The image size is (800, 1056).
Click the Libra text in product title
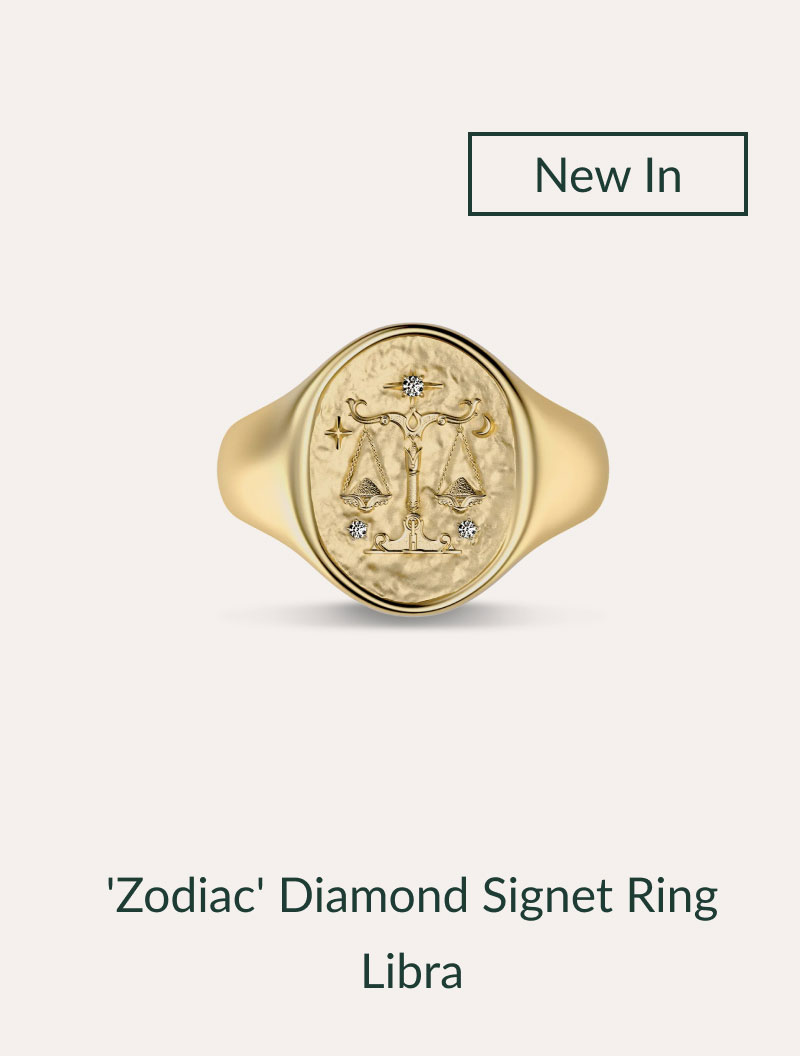[412, 971]
